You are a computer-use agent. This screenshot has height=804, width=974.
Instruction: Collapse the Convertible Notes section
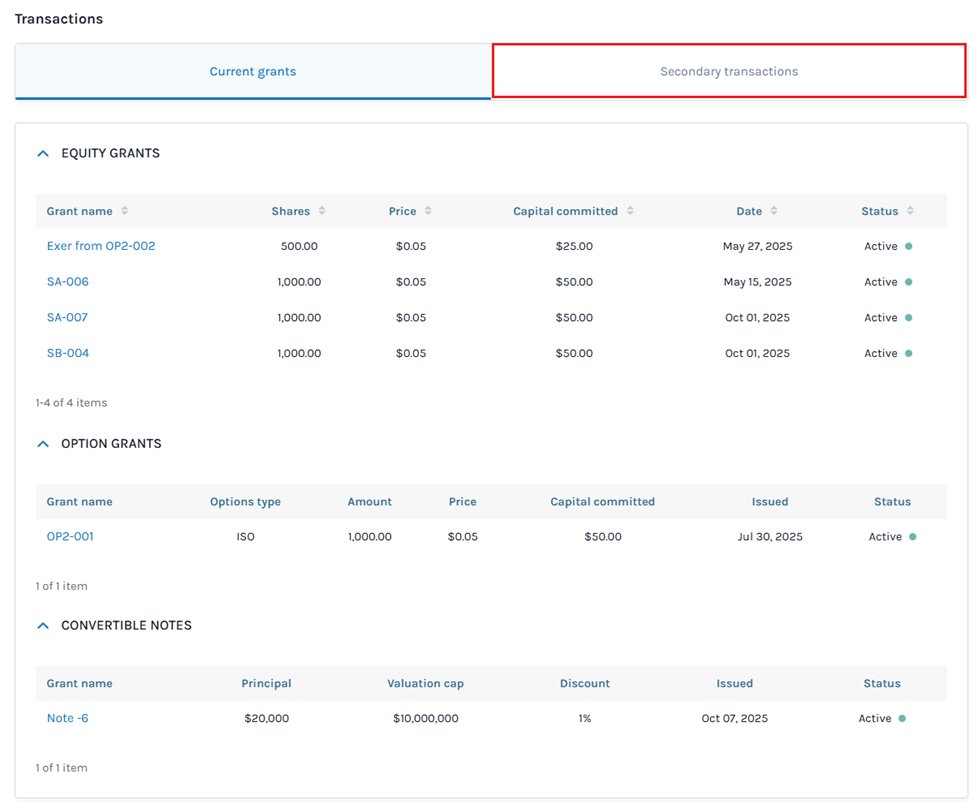click(43, 626)
